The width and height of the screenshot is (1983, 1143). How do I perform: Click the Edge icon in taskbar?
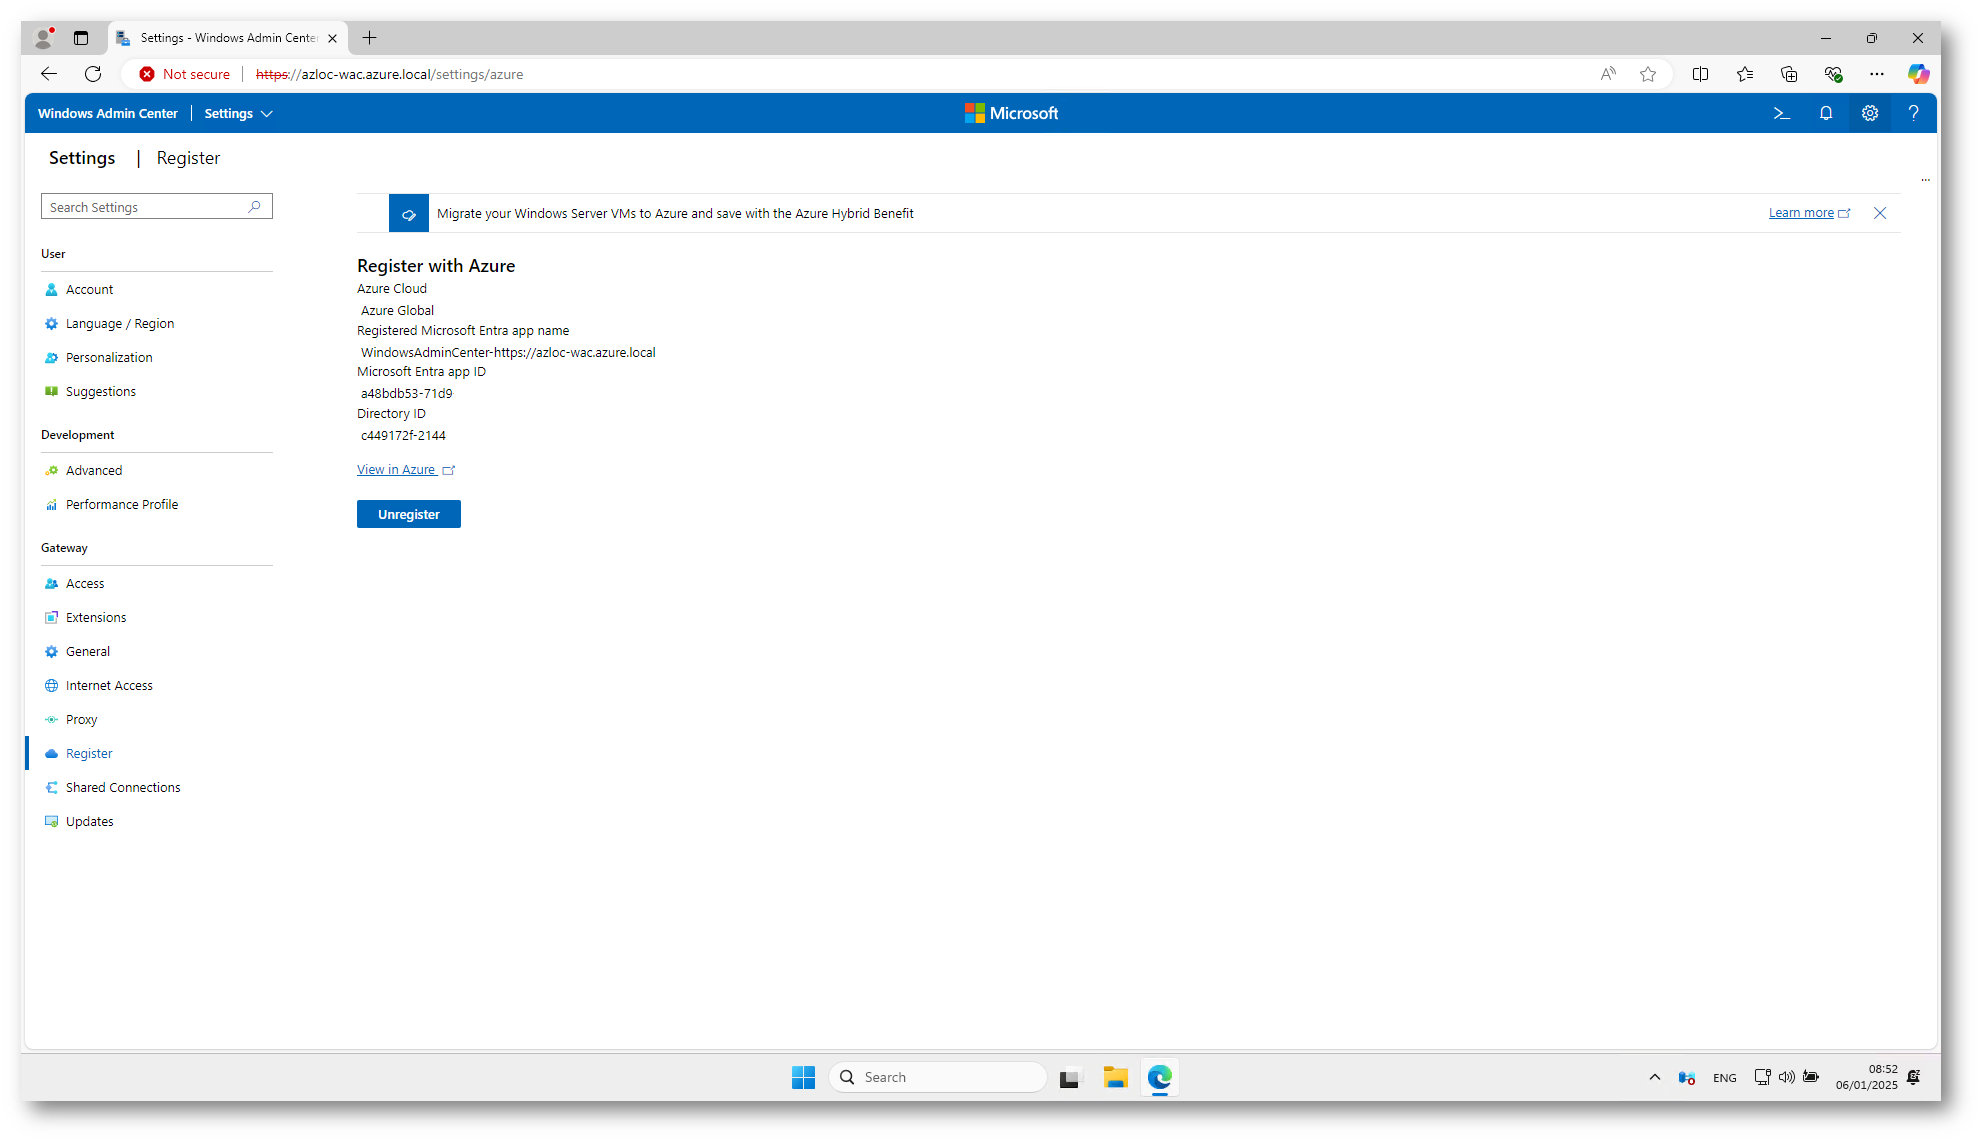[1159, 1078]
